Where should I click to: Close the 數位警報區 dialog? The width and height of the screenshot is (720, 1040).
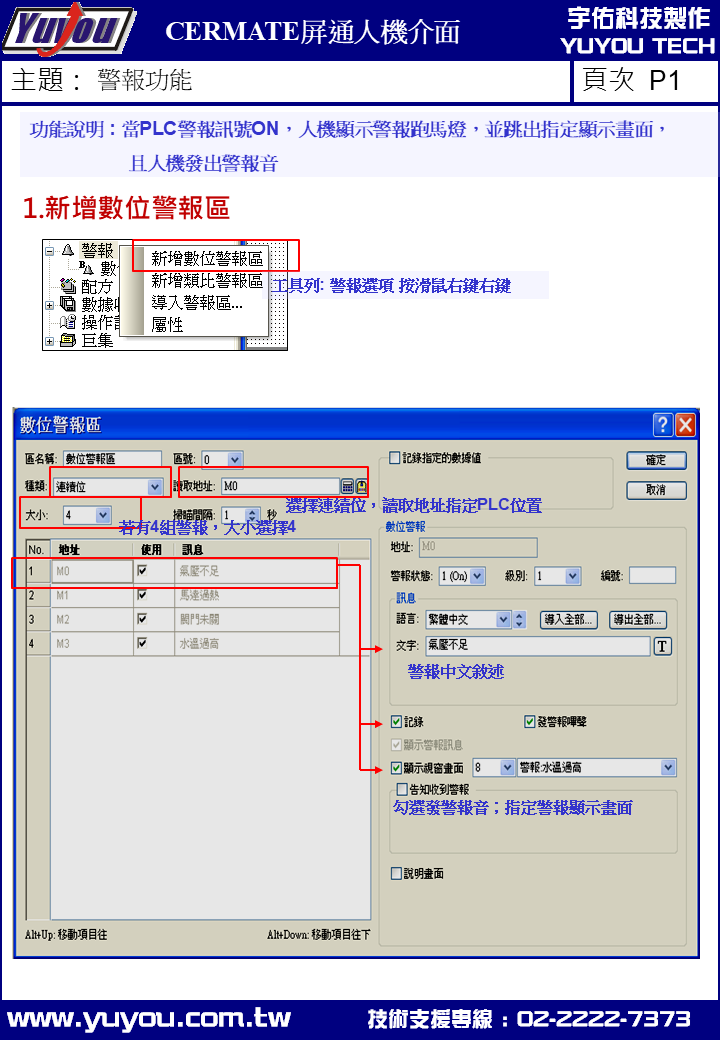(686, 424)
